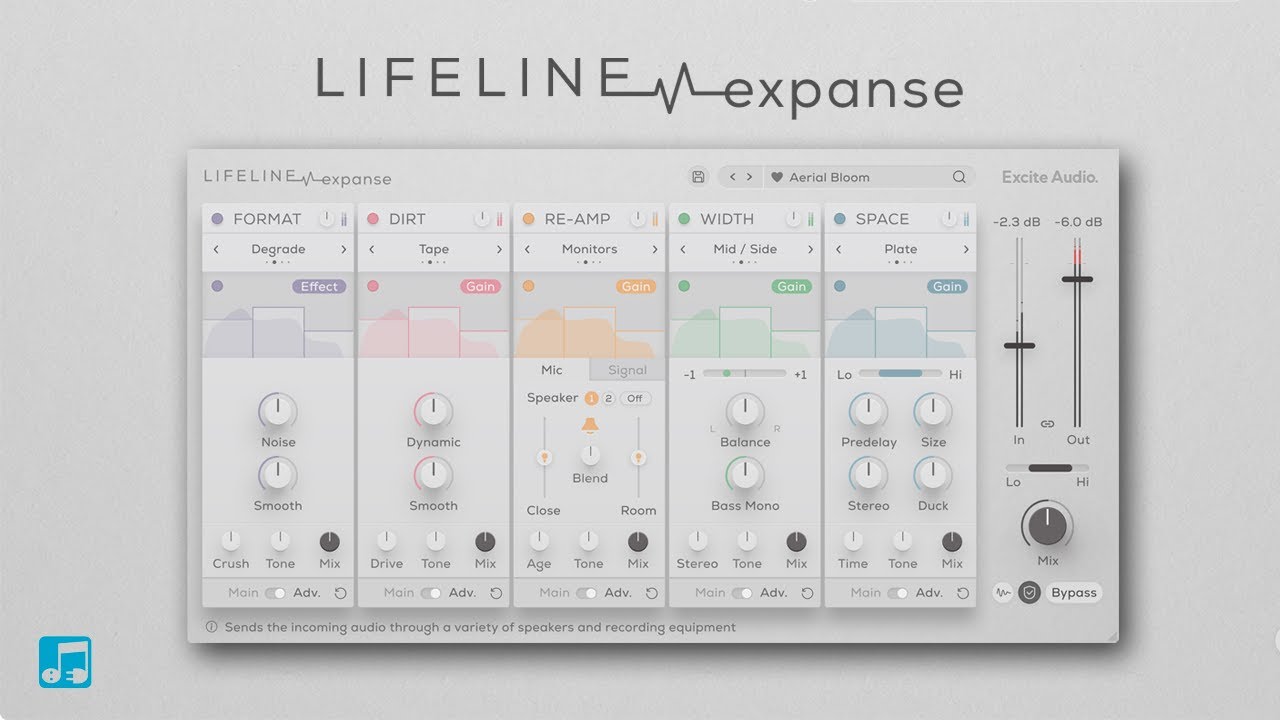Viewport: 1280px width, 720px height.
Task: Select next SPACE mode after Plate
Action: point(966,249)
